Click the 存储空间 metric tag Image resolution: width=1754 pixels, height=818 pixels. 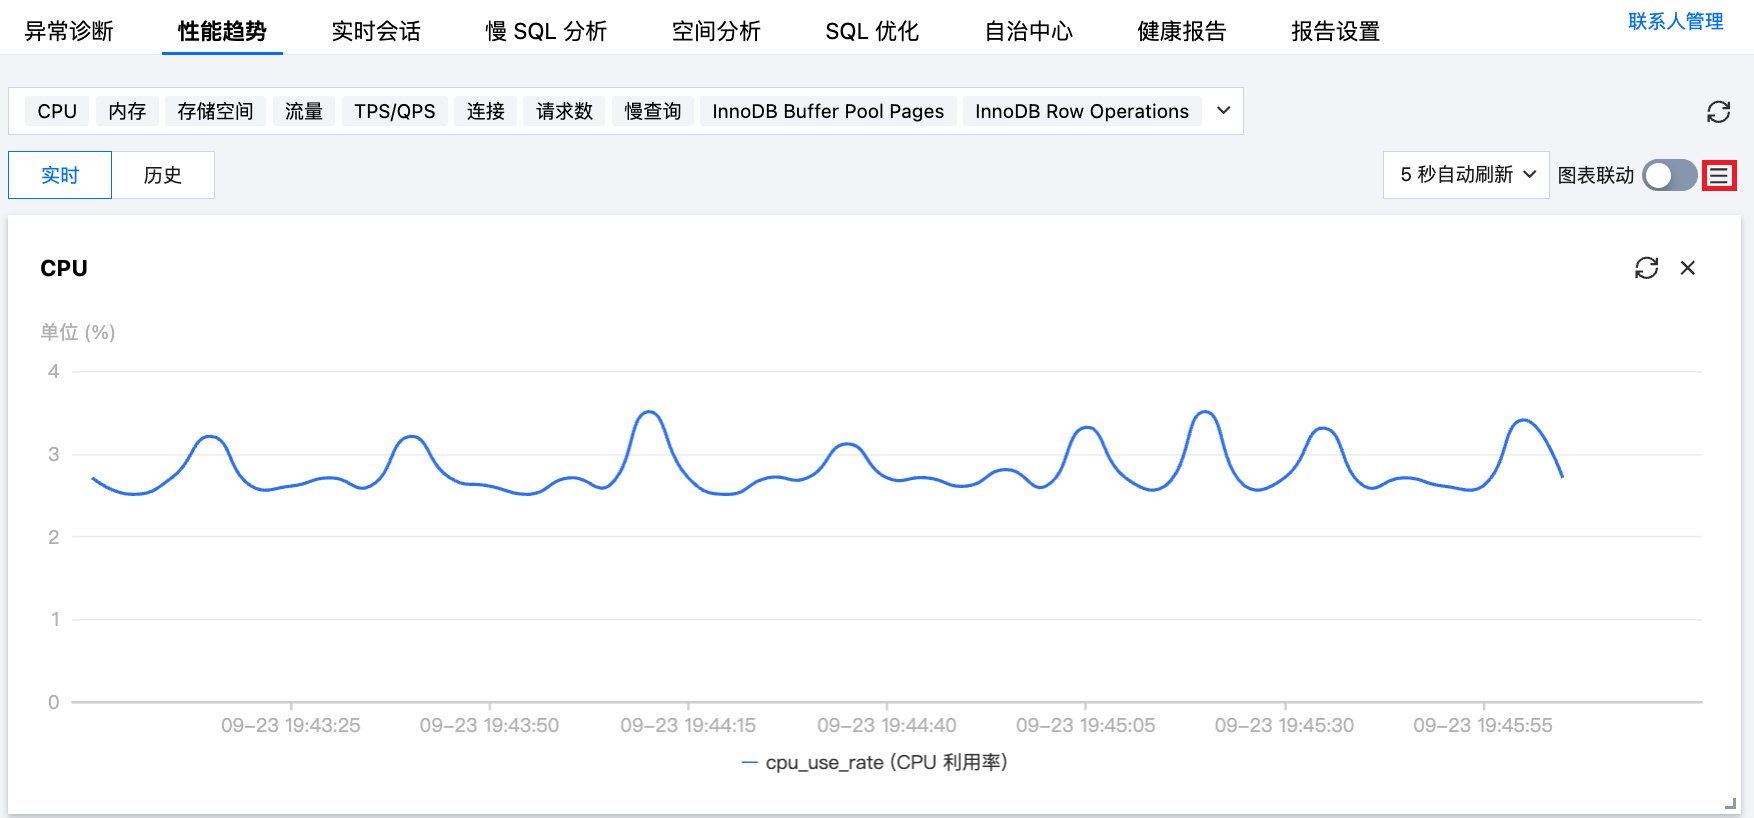pyautogui.click(x=215, y=111)
